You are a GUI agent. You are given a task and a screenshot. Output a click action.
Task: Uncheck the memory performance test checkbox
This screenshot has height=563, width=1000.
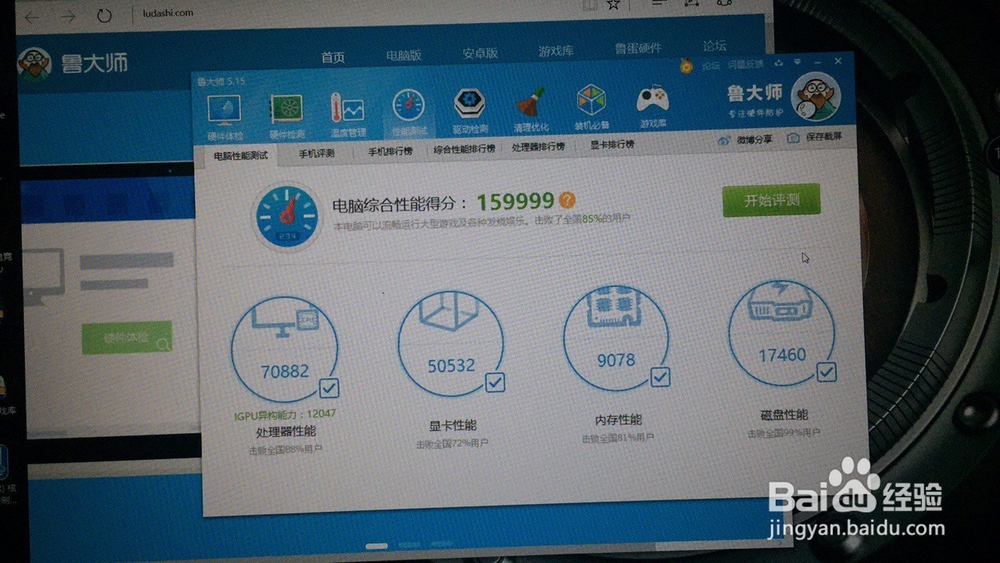(x=660, y=377)
